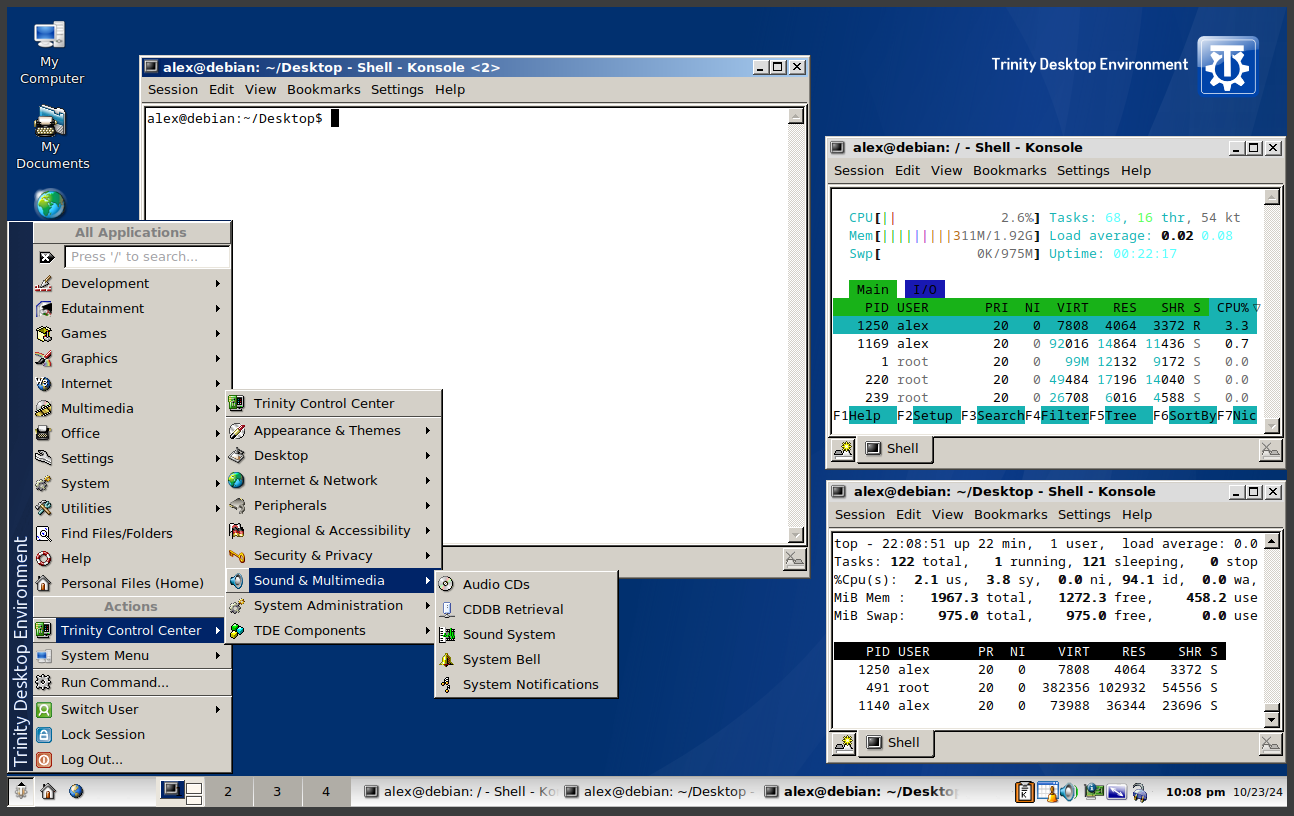Screen dimensions: 1294x816
Task: Click the Klipper clipboard tray icon
Action: pos(1025,792)
